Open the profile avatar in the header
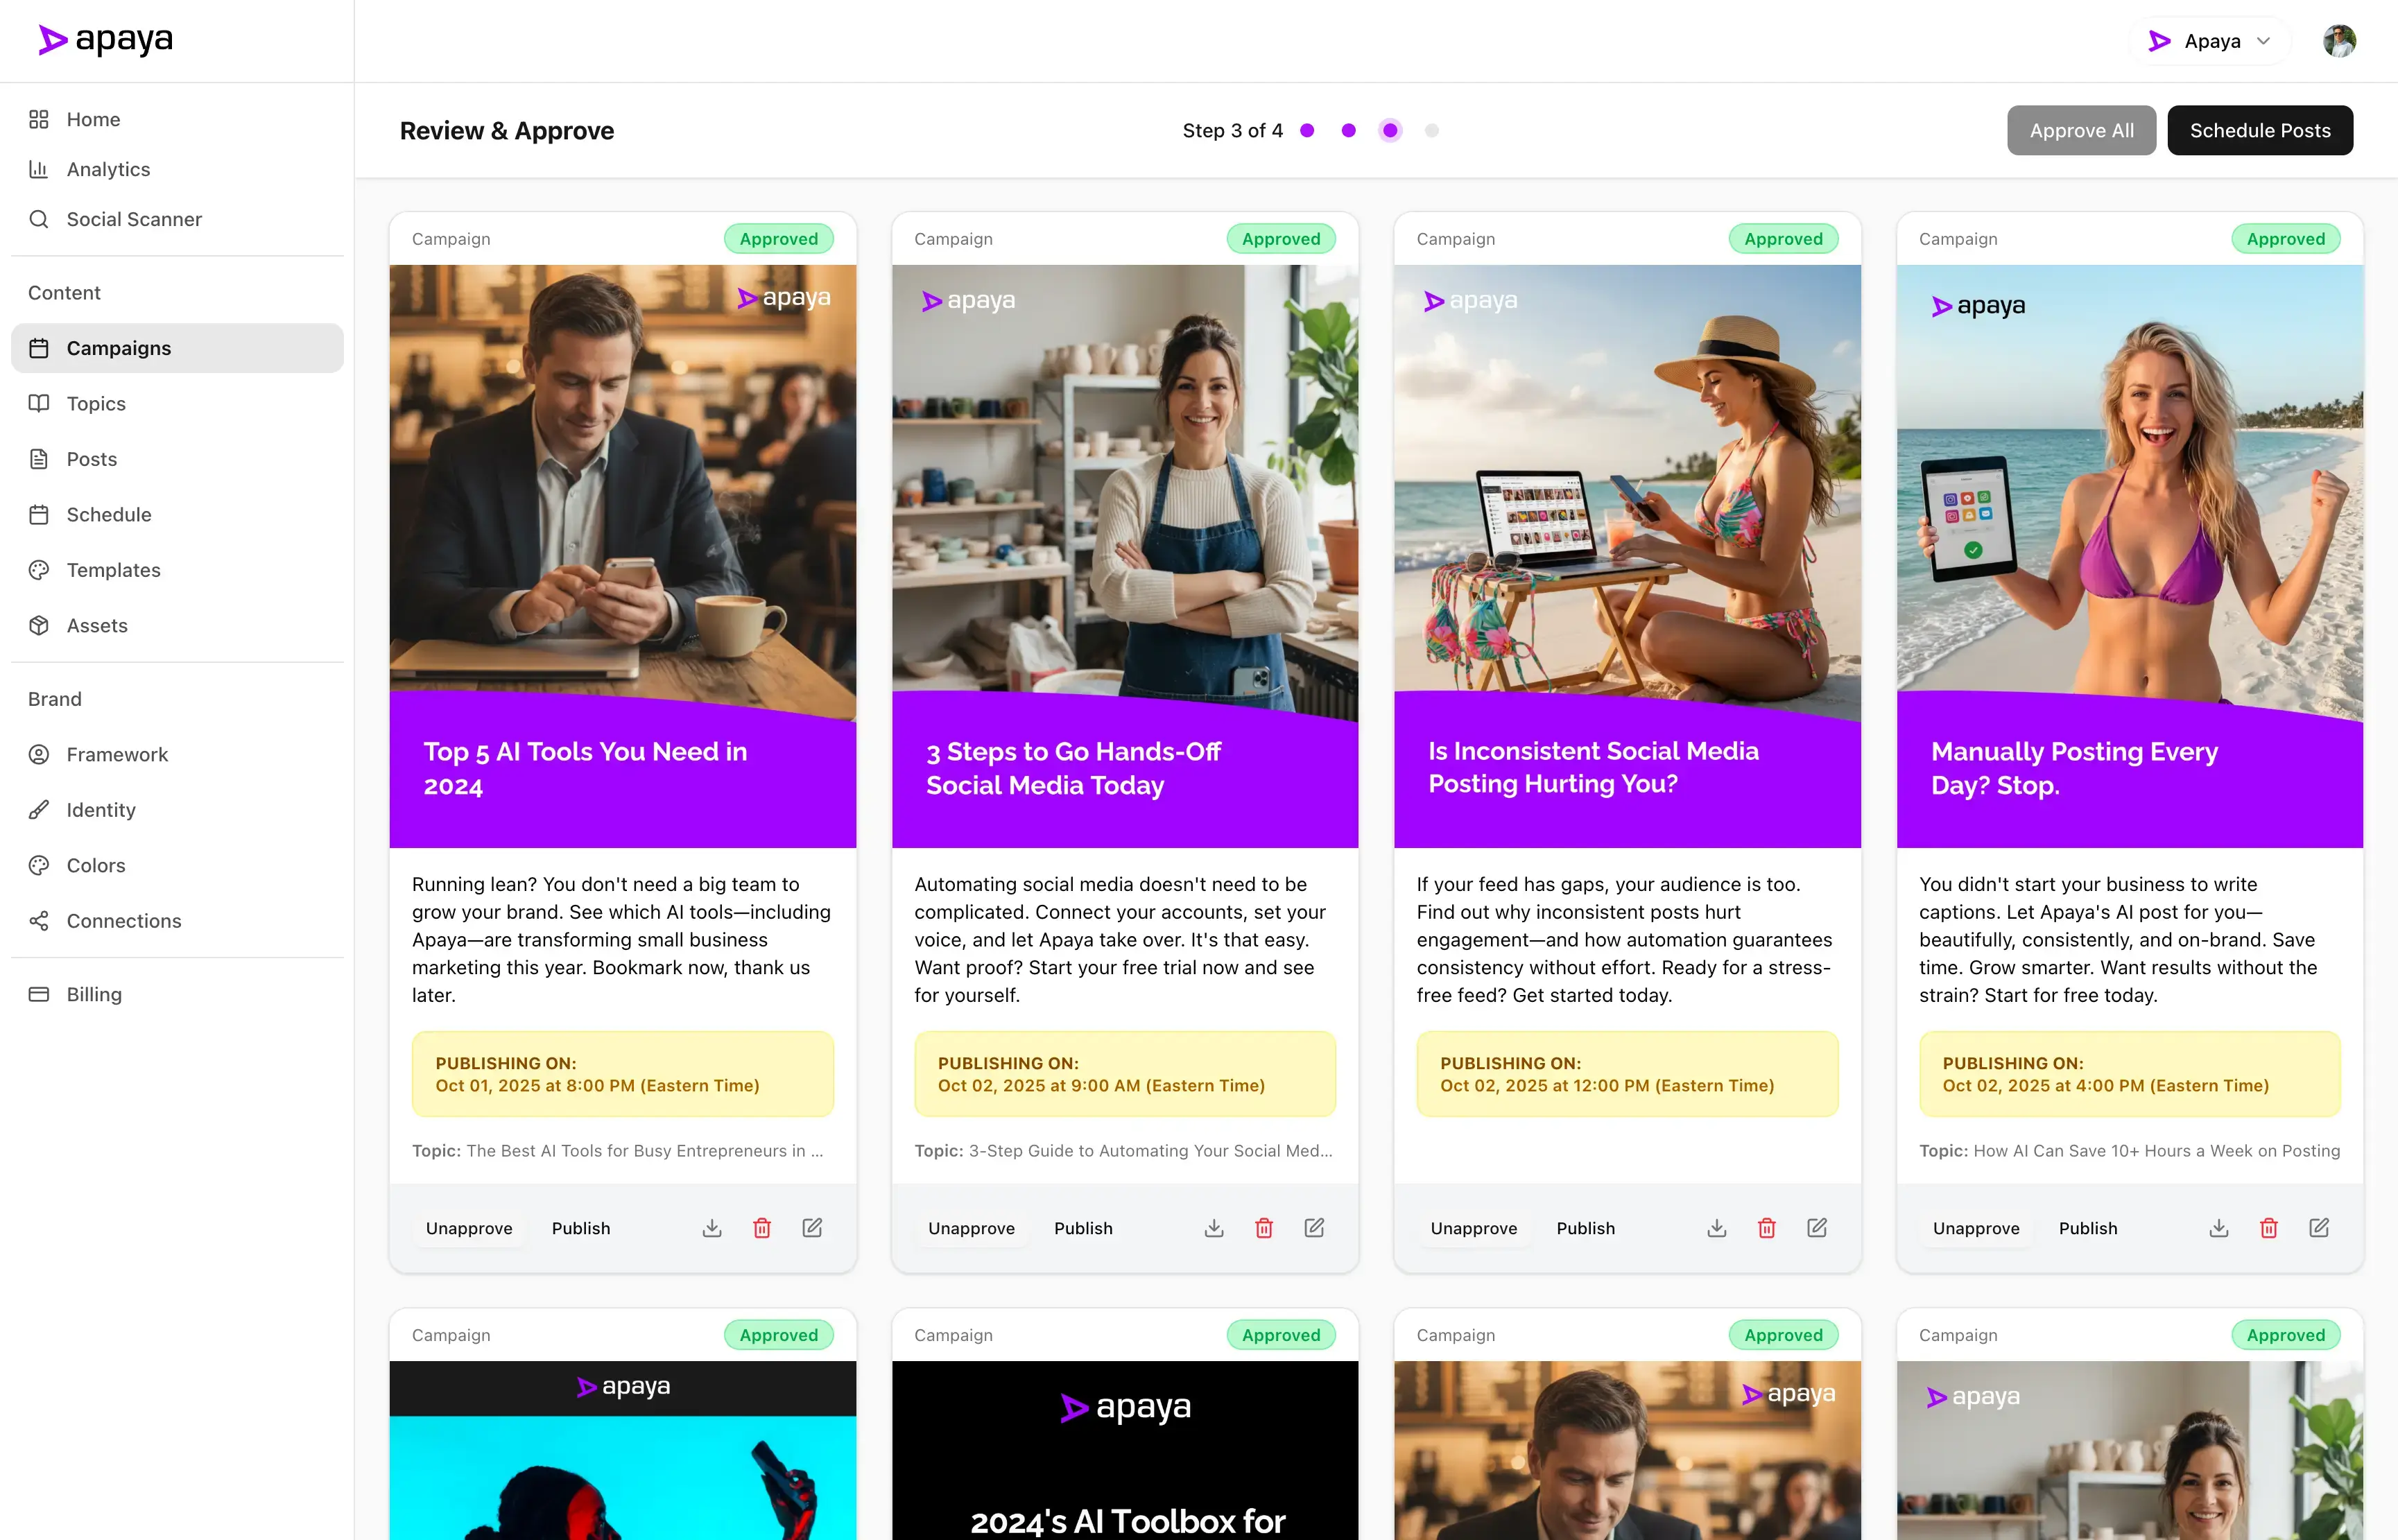Screen dimensions: 2398x1540 [2339, 41]
